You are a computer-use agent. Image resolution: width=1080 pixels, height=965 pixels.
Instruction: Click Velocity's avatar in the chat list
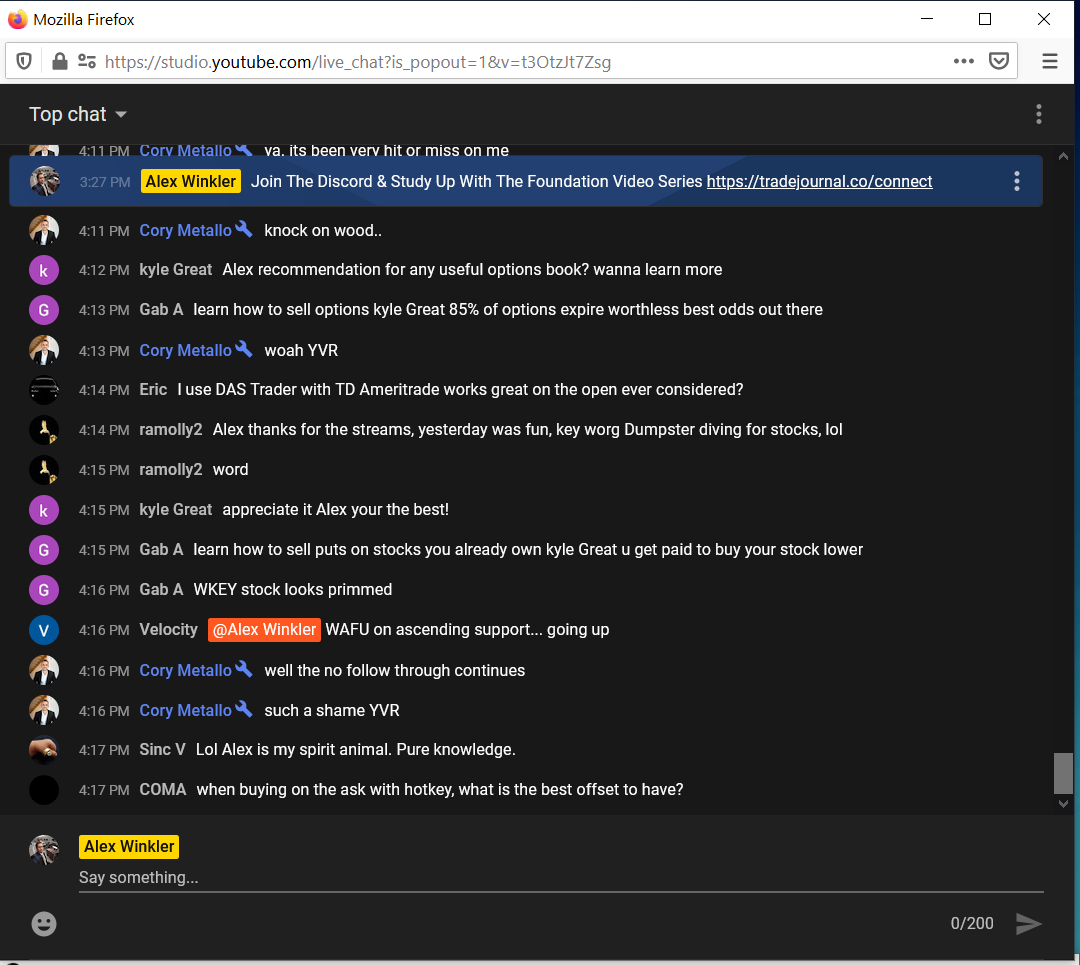coord(44,630)
